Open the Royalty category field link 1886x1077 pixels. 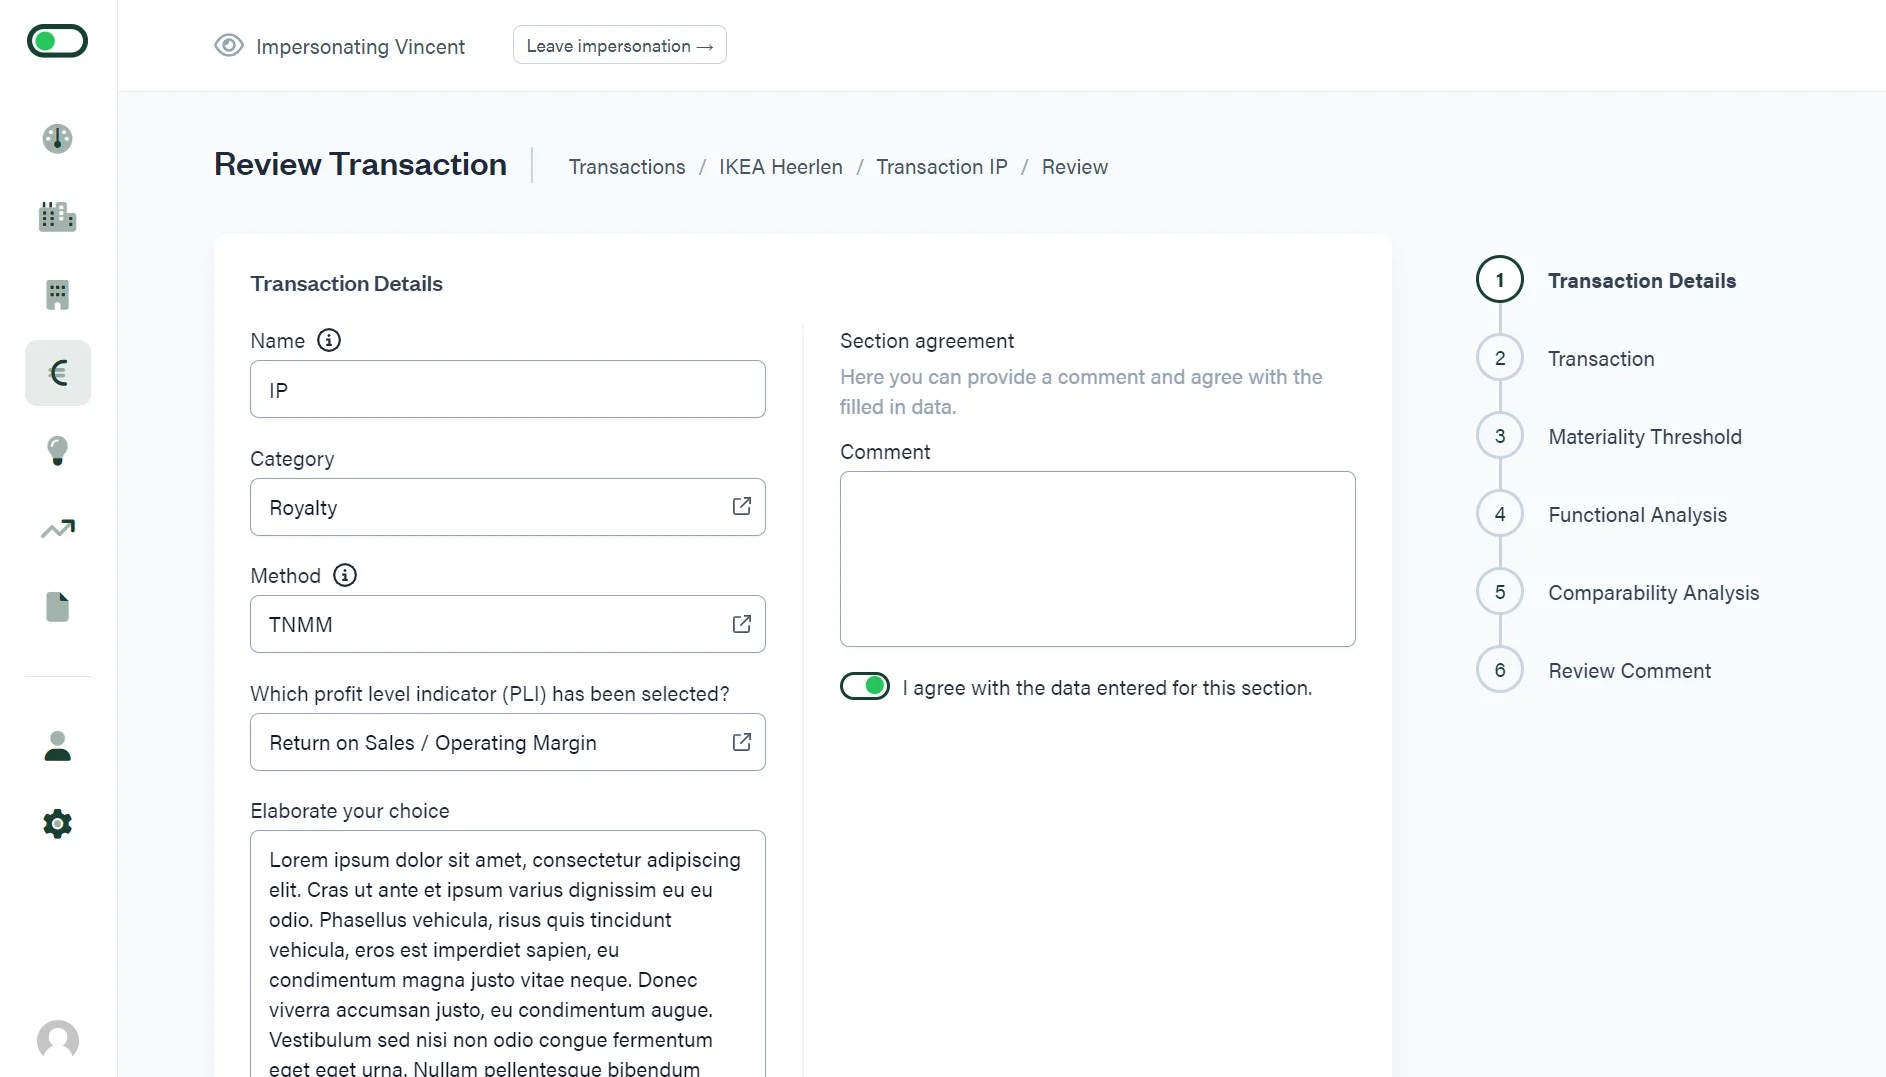[741, 507]
